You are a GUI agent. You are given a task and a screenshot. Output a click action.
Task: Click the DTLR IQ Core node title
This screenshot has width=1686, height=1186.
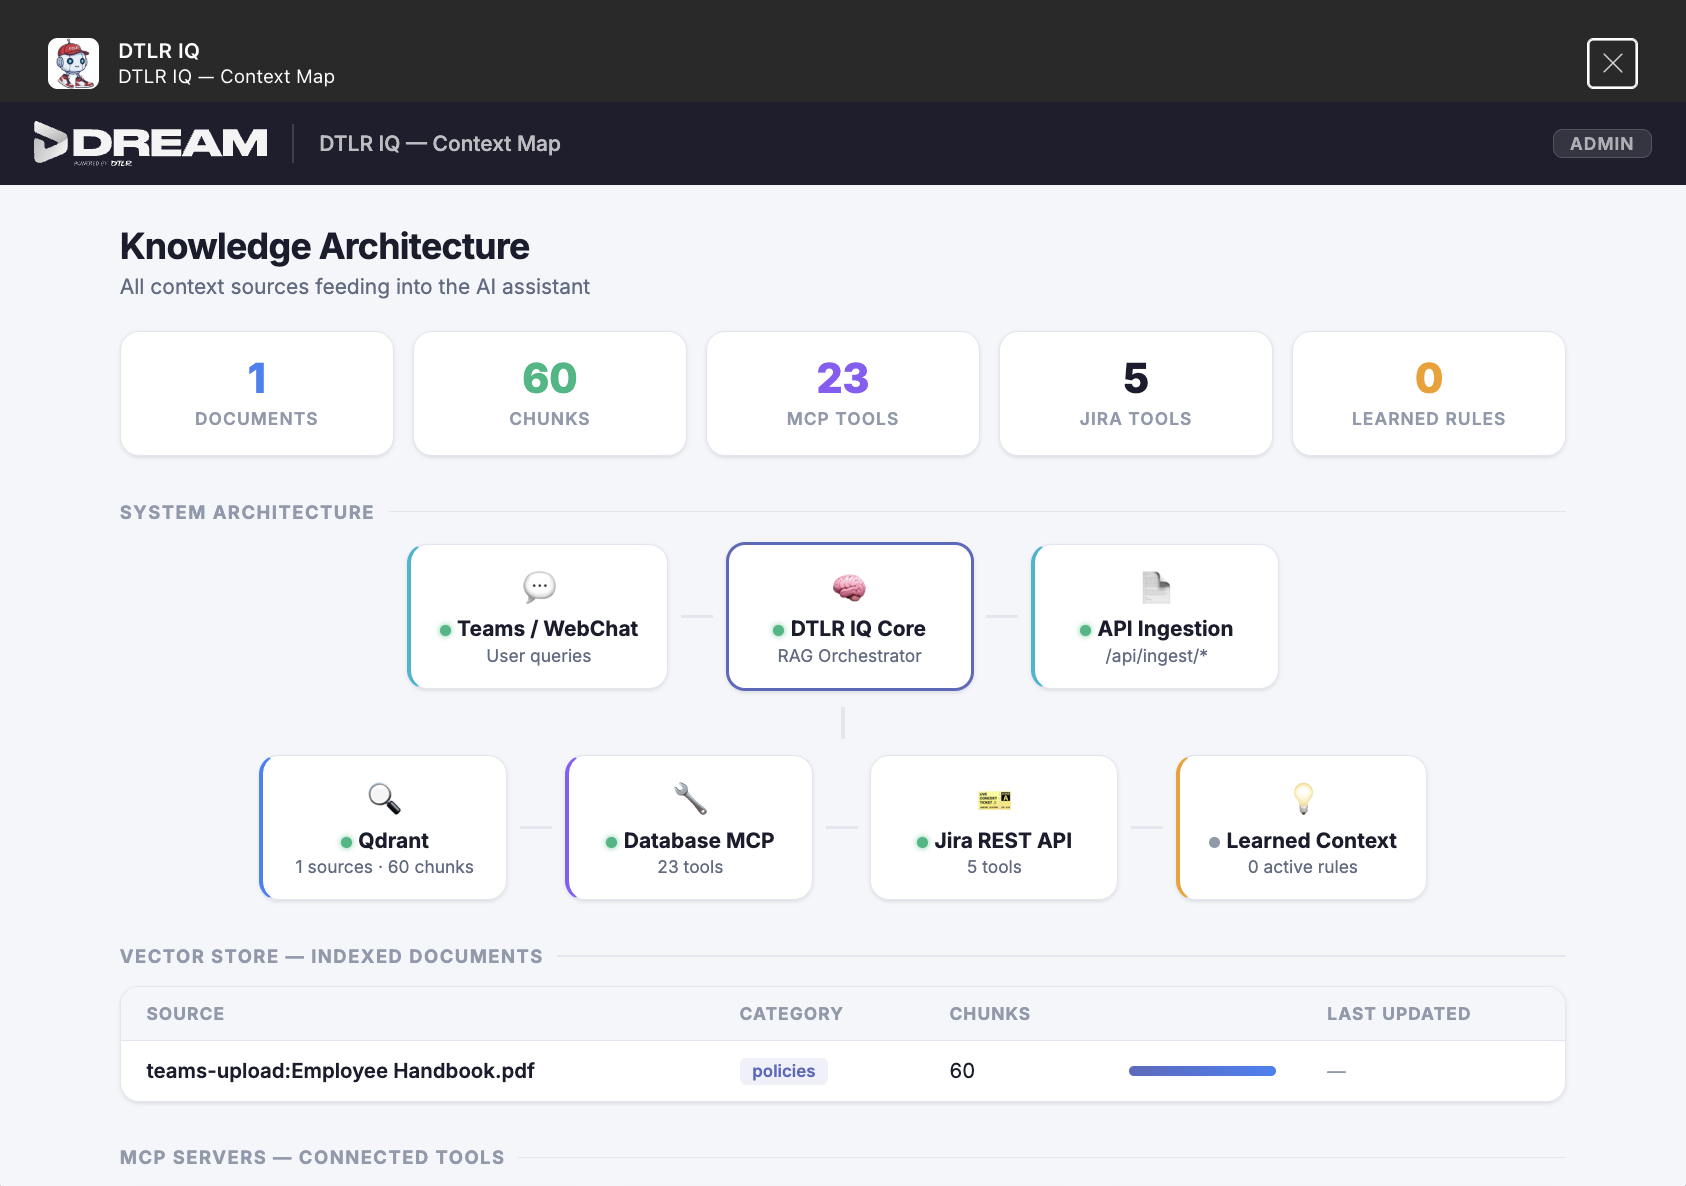point(858,629)
